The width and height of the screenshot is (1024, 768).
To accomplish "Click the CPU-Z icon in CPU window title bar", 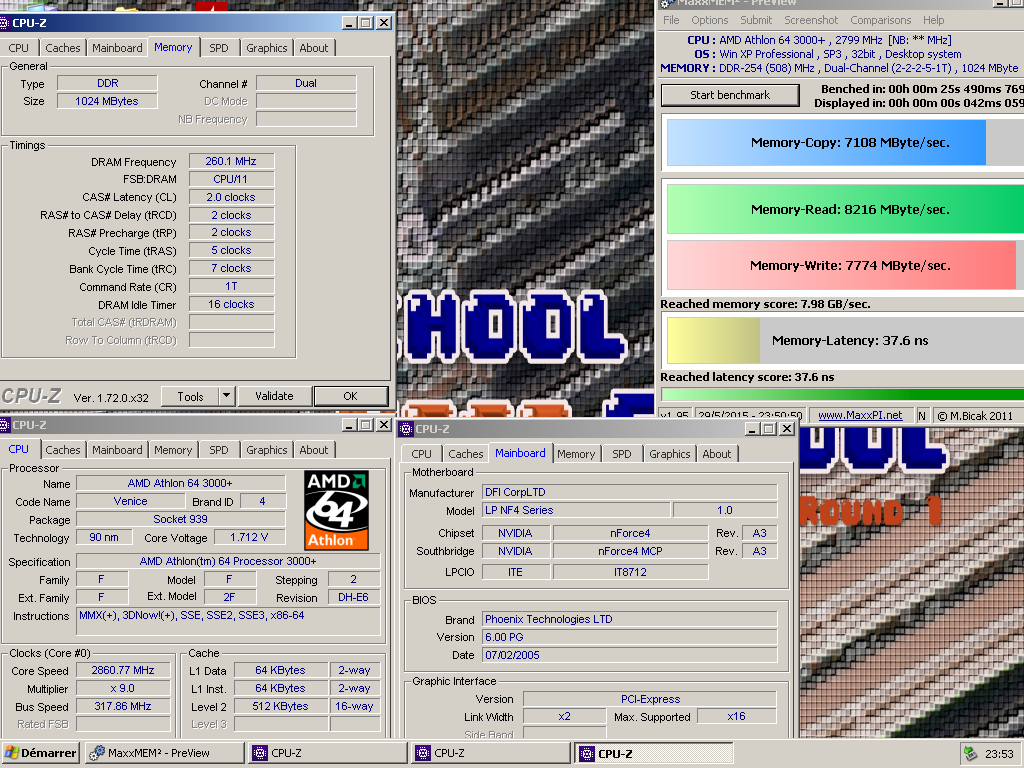I will [x=4, y=425].
